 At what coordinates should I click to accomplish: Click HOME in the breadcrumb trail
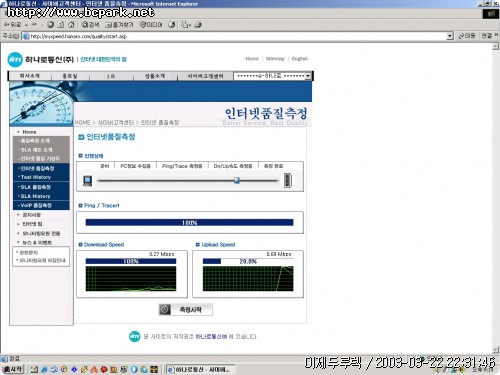(x=83, y=123)
